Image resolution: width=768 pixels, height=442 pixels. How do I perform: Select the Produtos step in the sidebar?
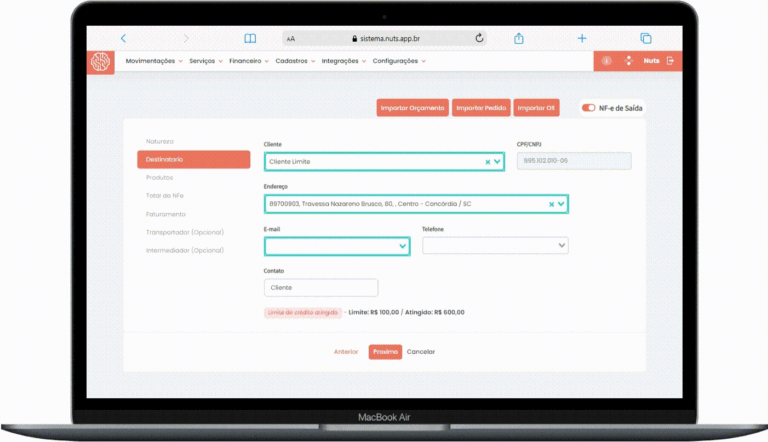(159, 177)
